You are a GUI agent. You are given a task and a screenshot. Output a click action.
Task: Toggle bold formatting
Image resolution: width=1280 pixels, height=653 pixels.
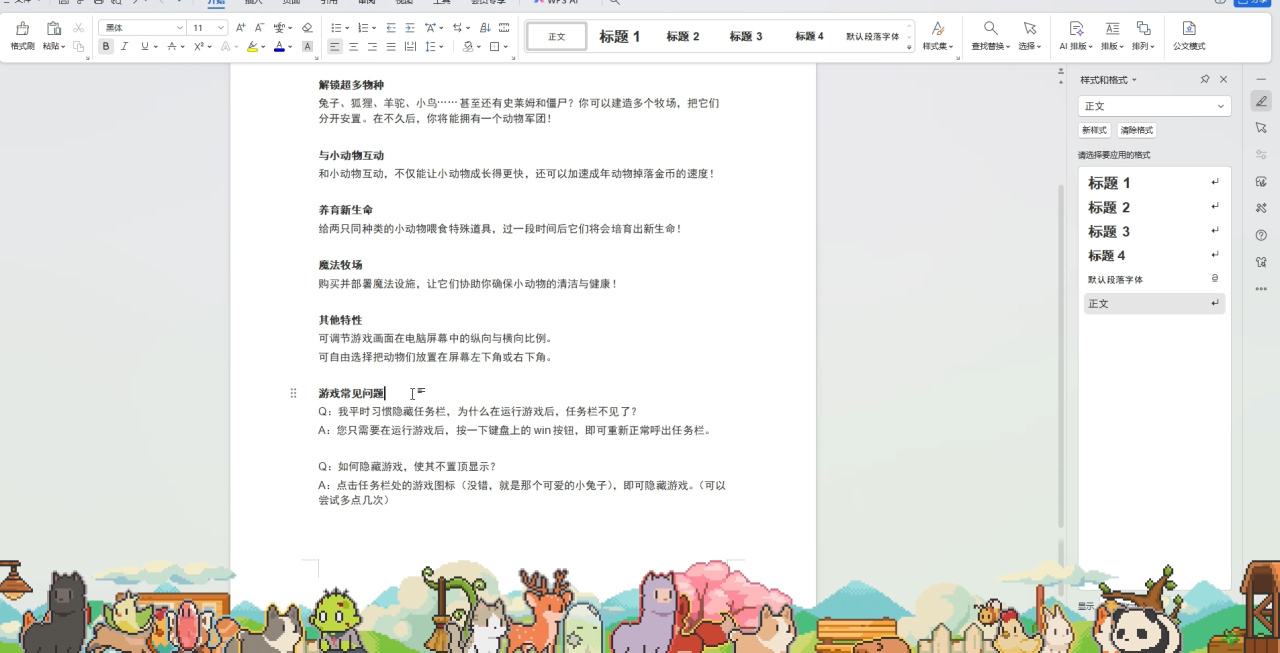106,46
